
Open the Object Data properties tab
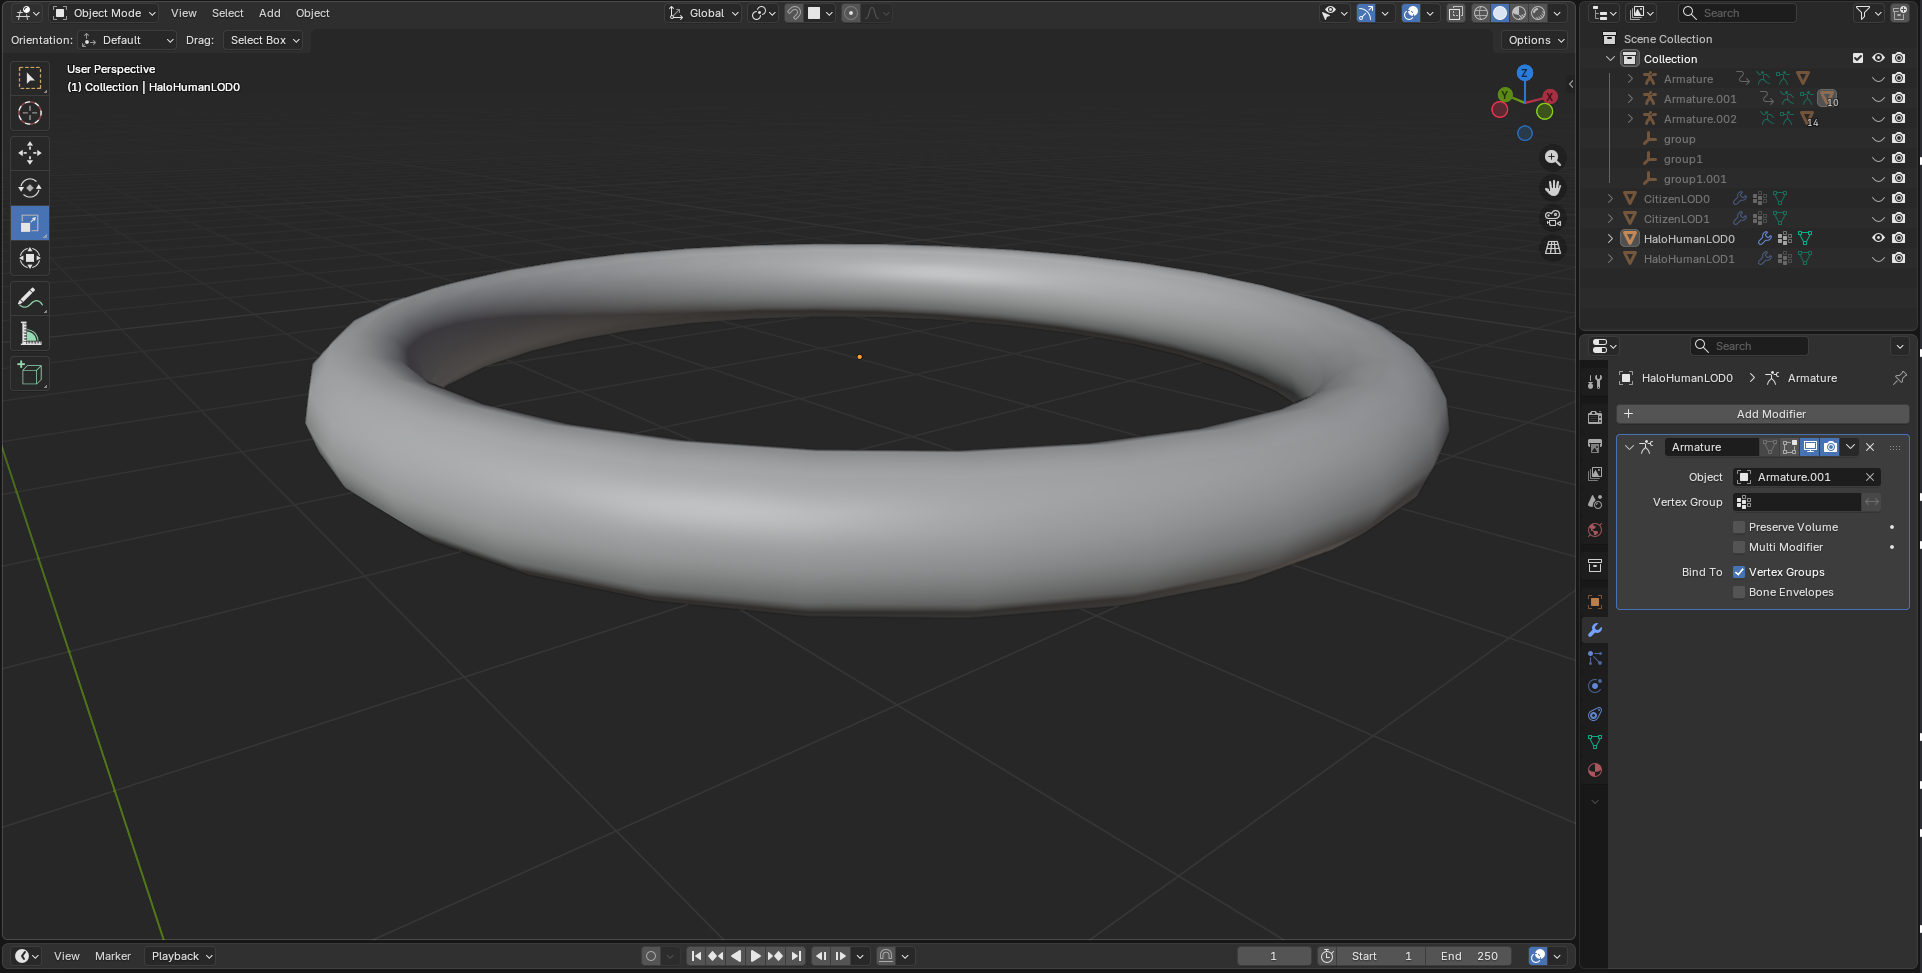coord(1595,742)
